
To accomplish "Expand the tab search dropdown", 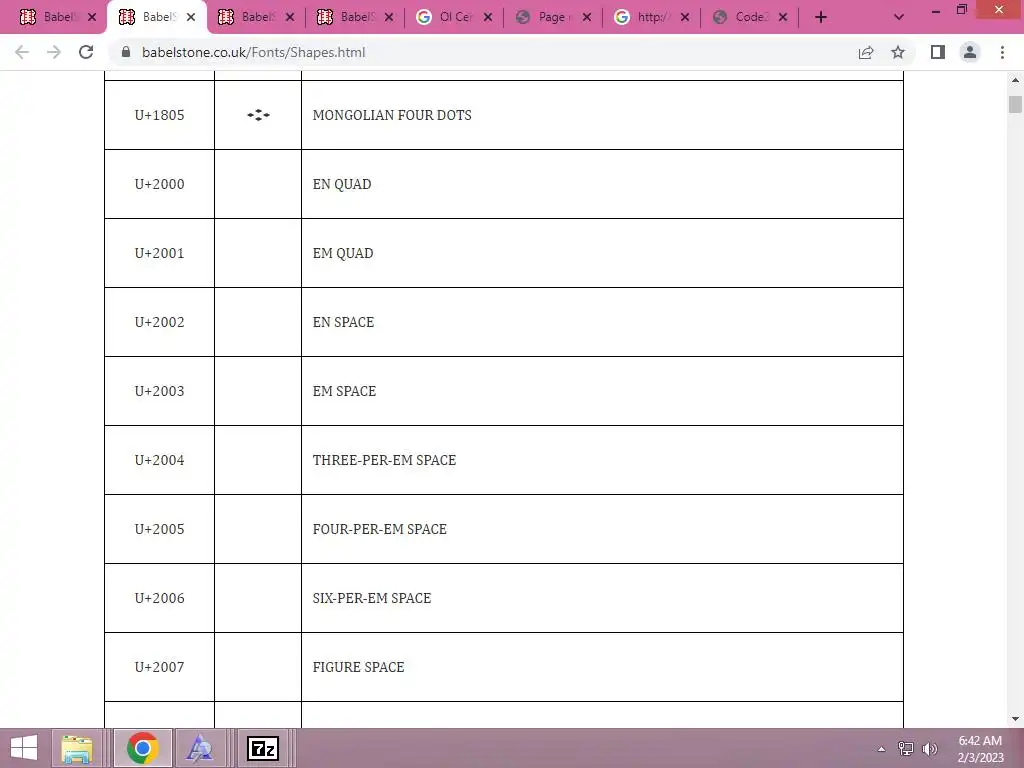I will (899, 18).
